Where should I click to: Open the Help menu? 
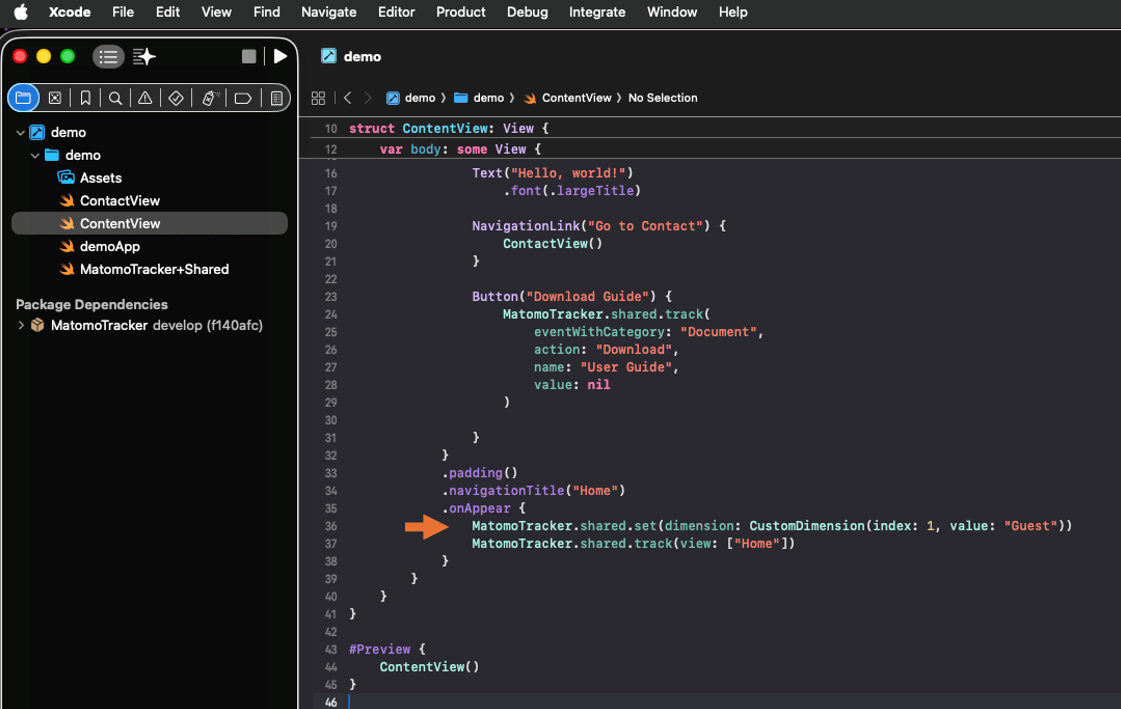pos(733,12)
